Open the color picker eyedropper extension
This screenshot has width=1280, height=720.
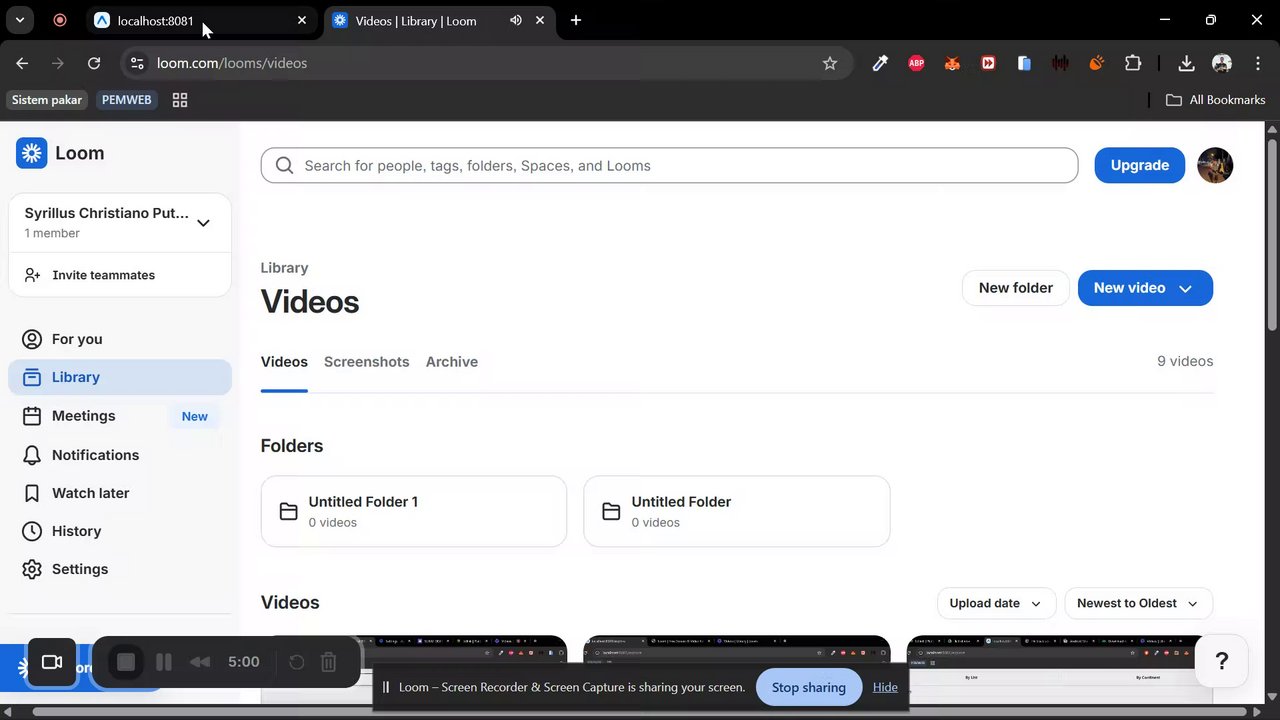pyautogui.click(x=880, y=63)
